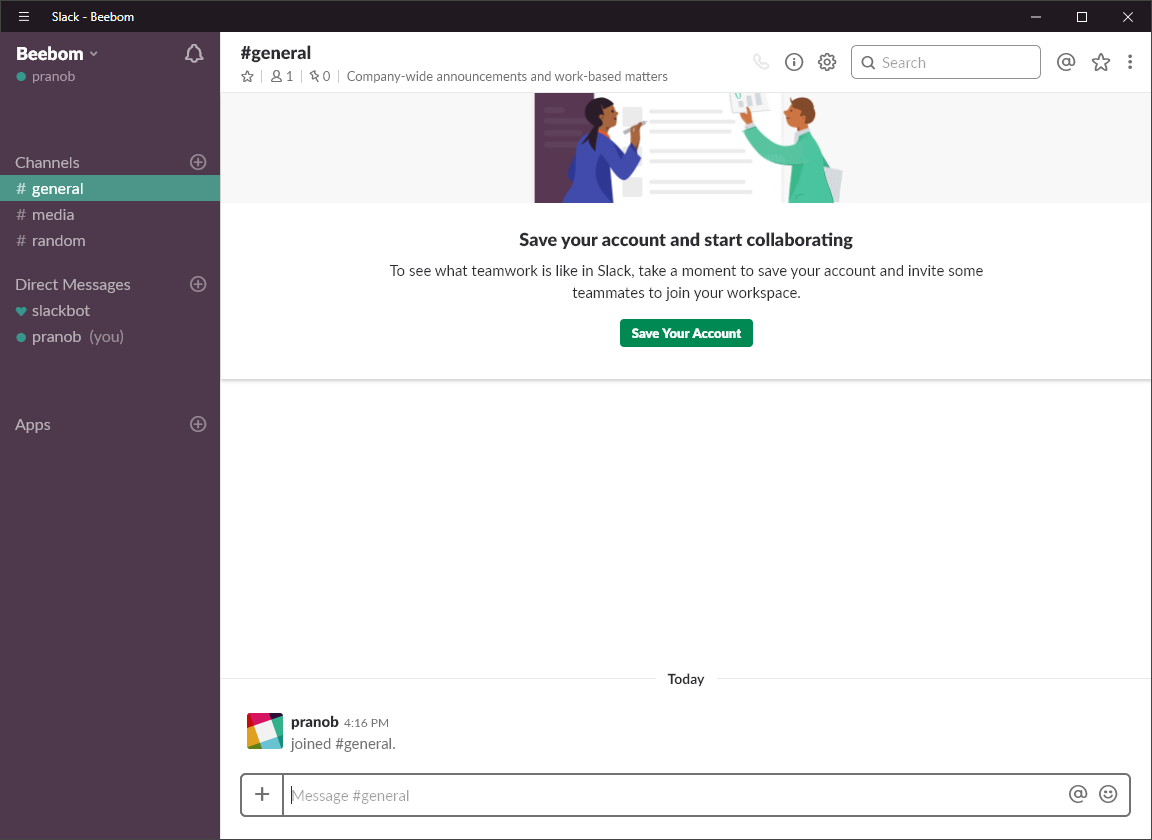
Task: Click the Channels section header
Action: tap(47, 162)
